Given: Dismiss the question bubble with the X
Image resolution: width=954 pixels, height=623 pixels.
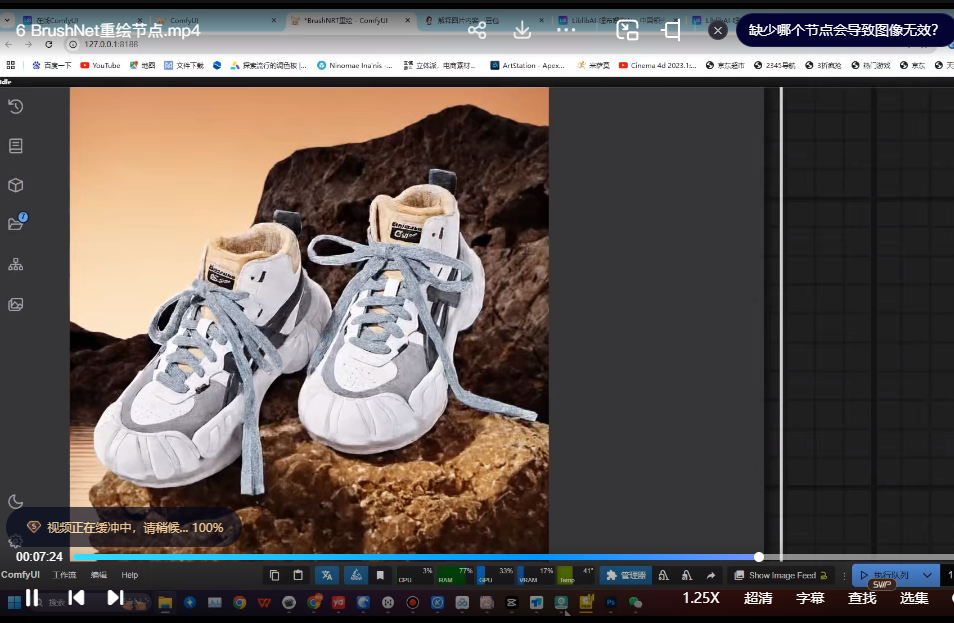Looking at the screenshot, I should pyautogui.click(x=718, y=30).
